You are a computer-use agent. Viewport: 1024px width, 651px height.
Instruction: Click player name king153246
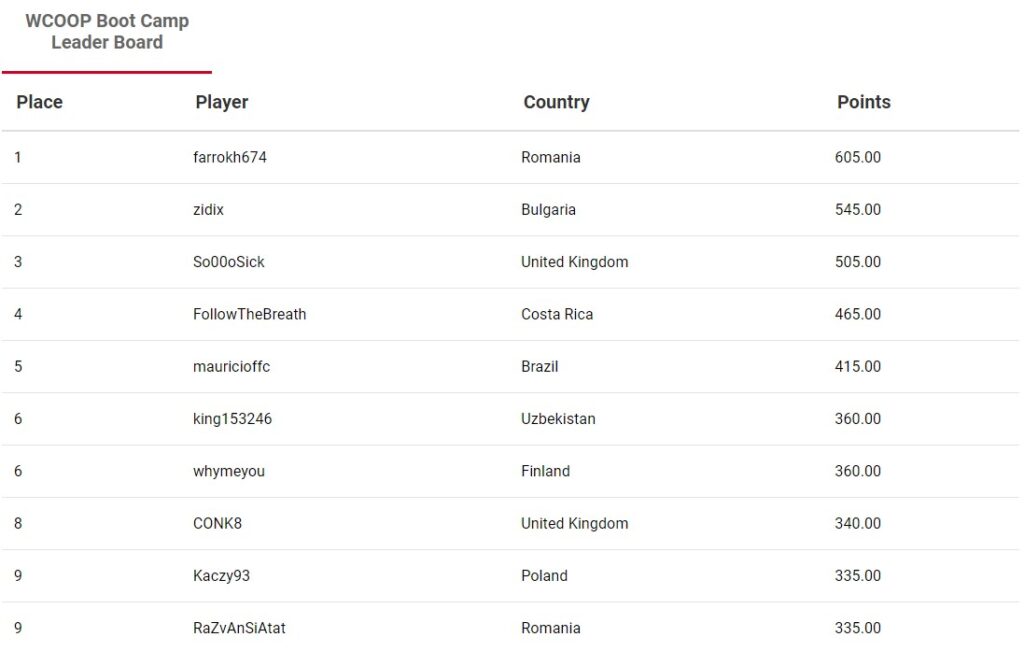coord(232,419)
